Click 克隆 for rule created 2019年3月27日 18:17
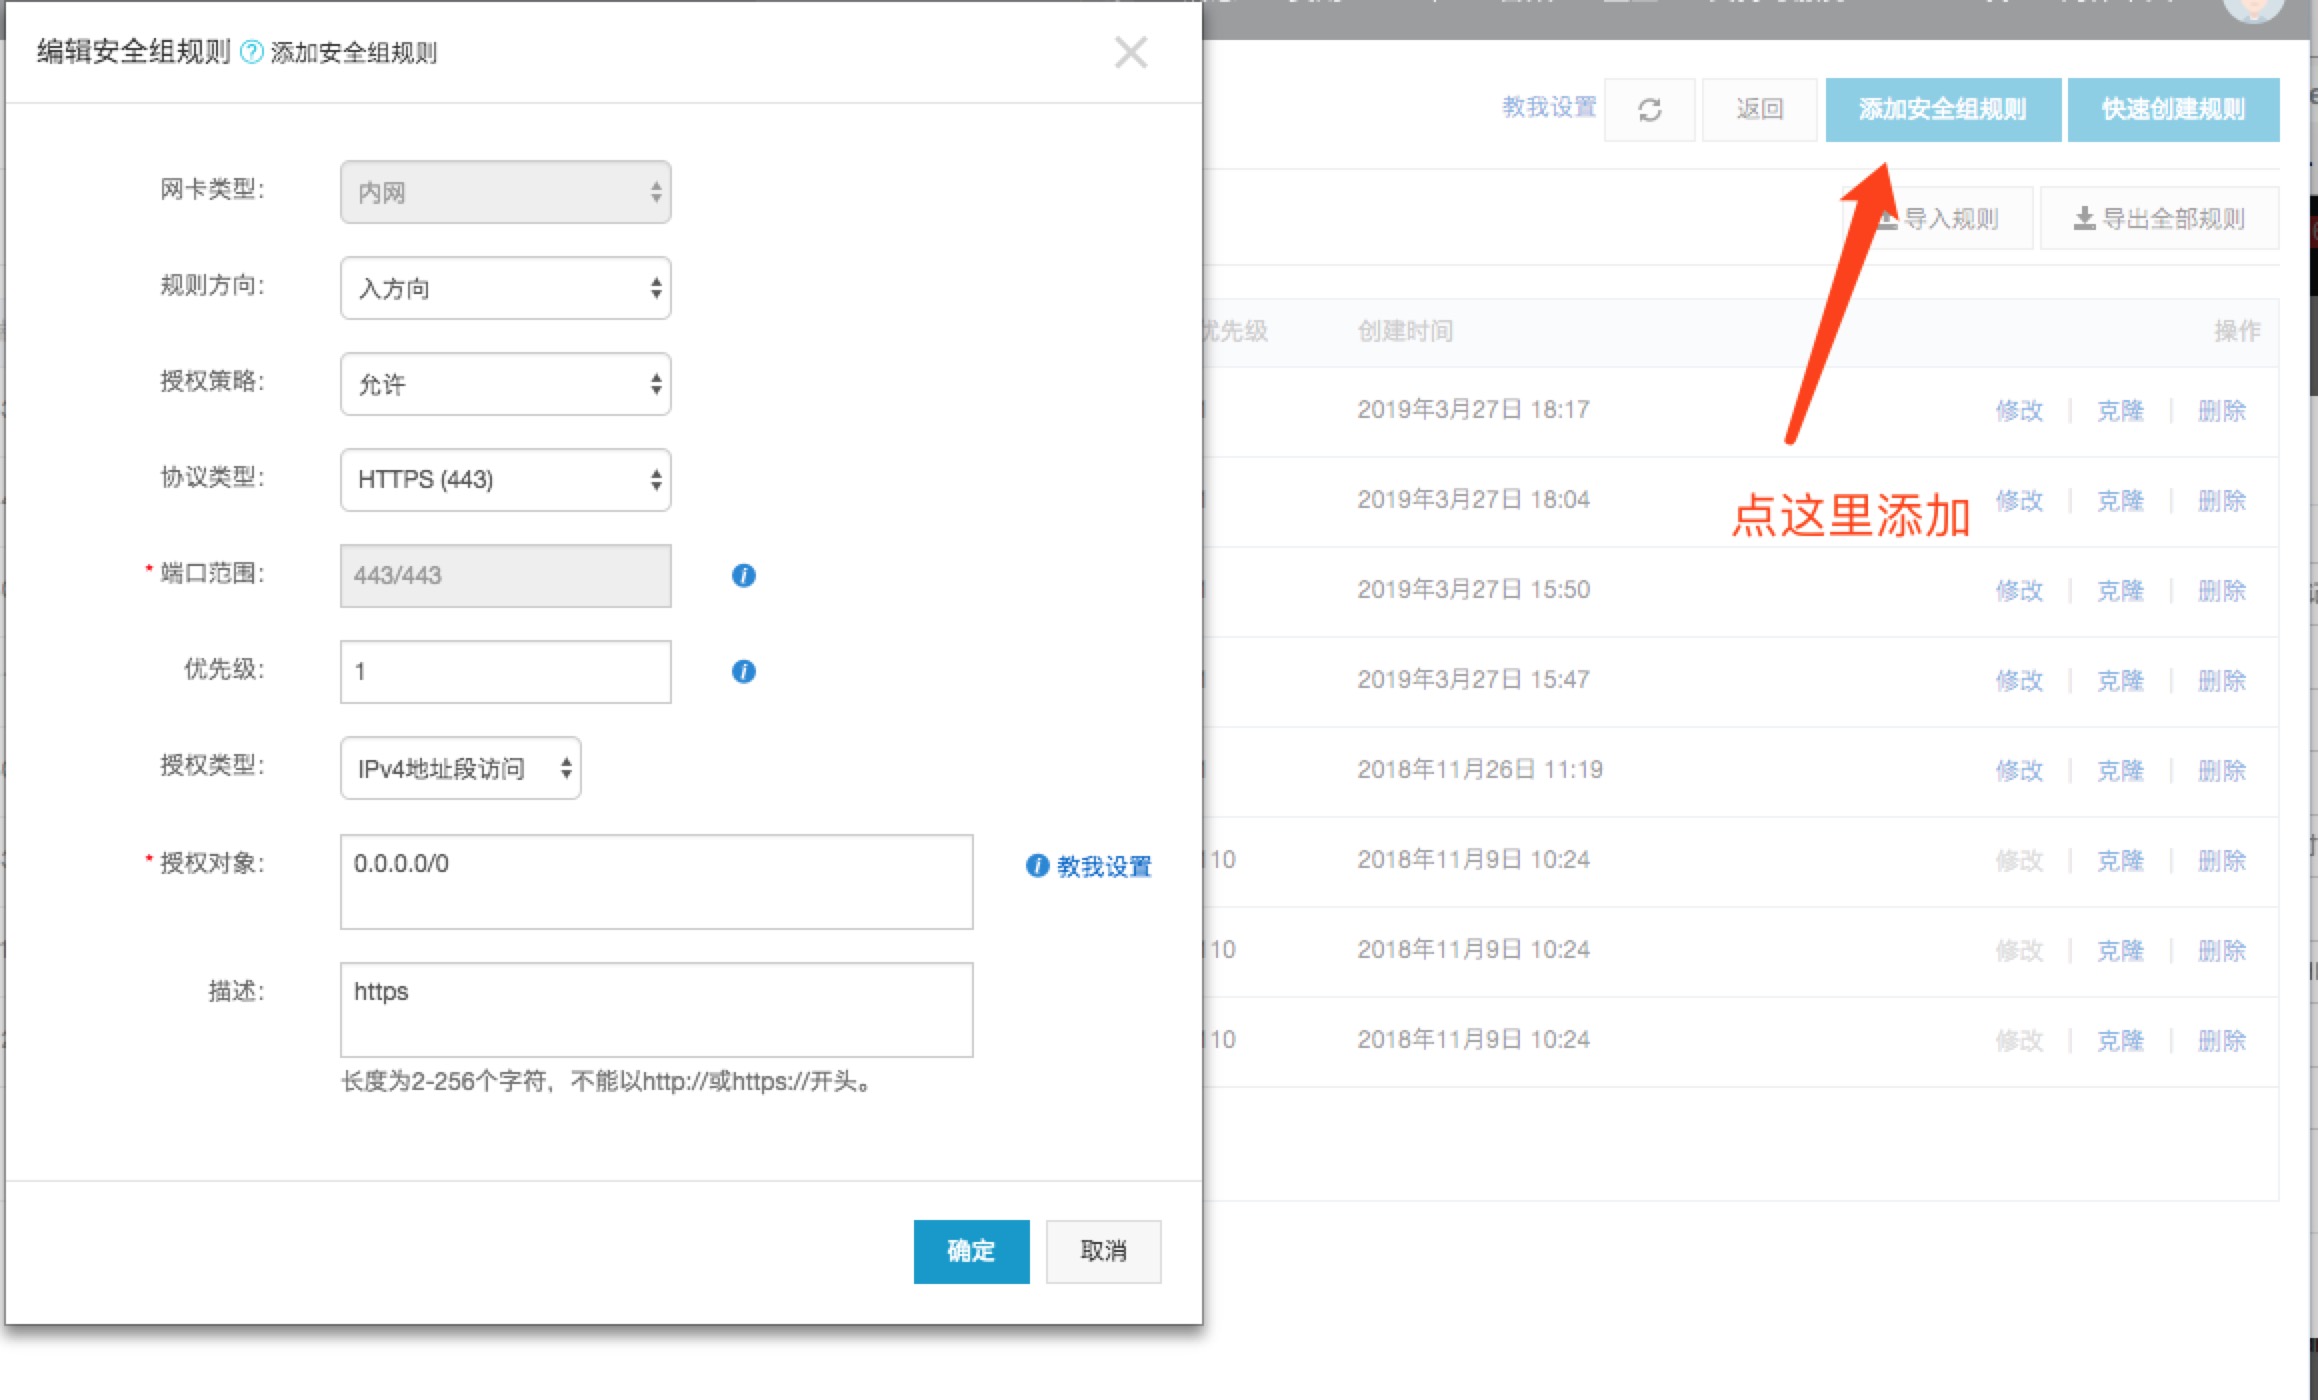Screen dimensions: 2318x1400 coord(2120,410)
